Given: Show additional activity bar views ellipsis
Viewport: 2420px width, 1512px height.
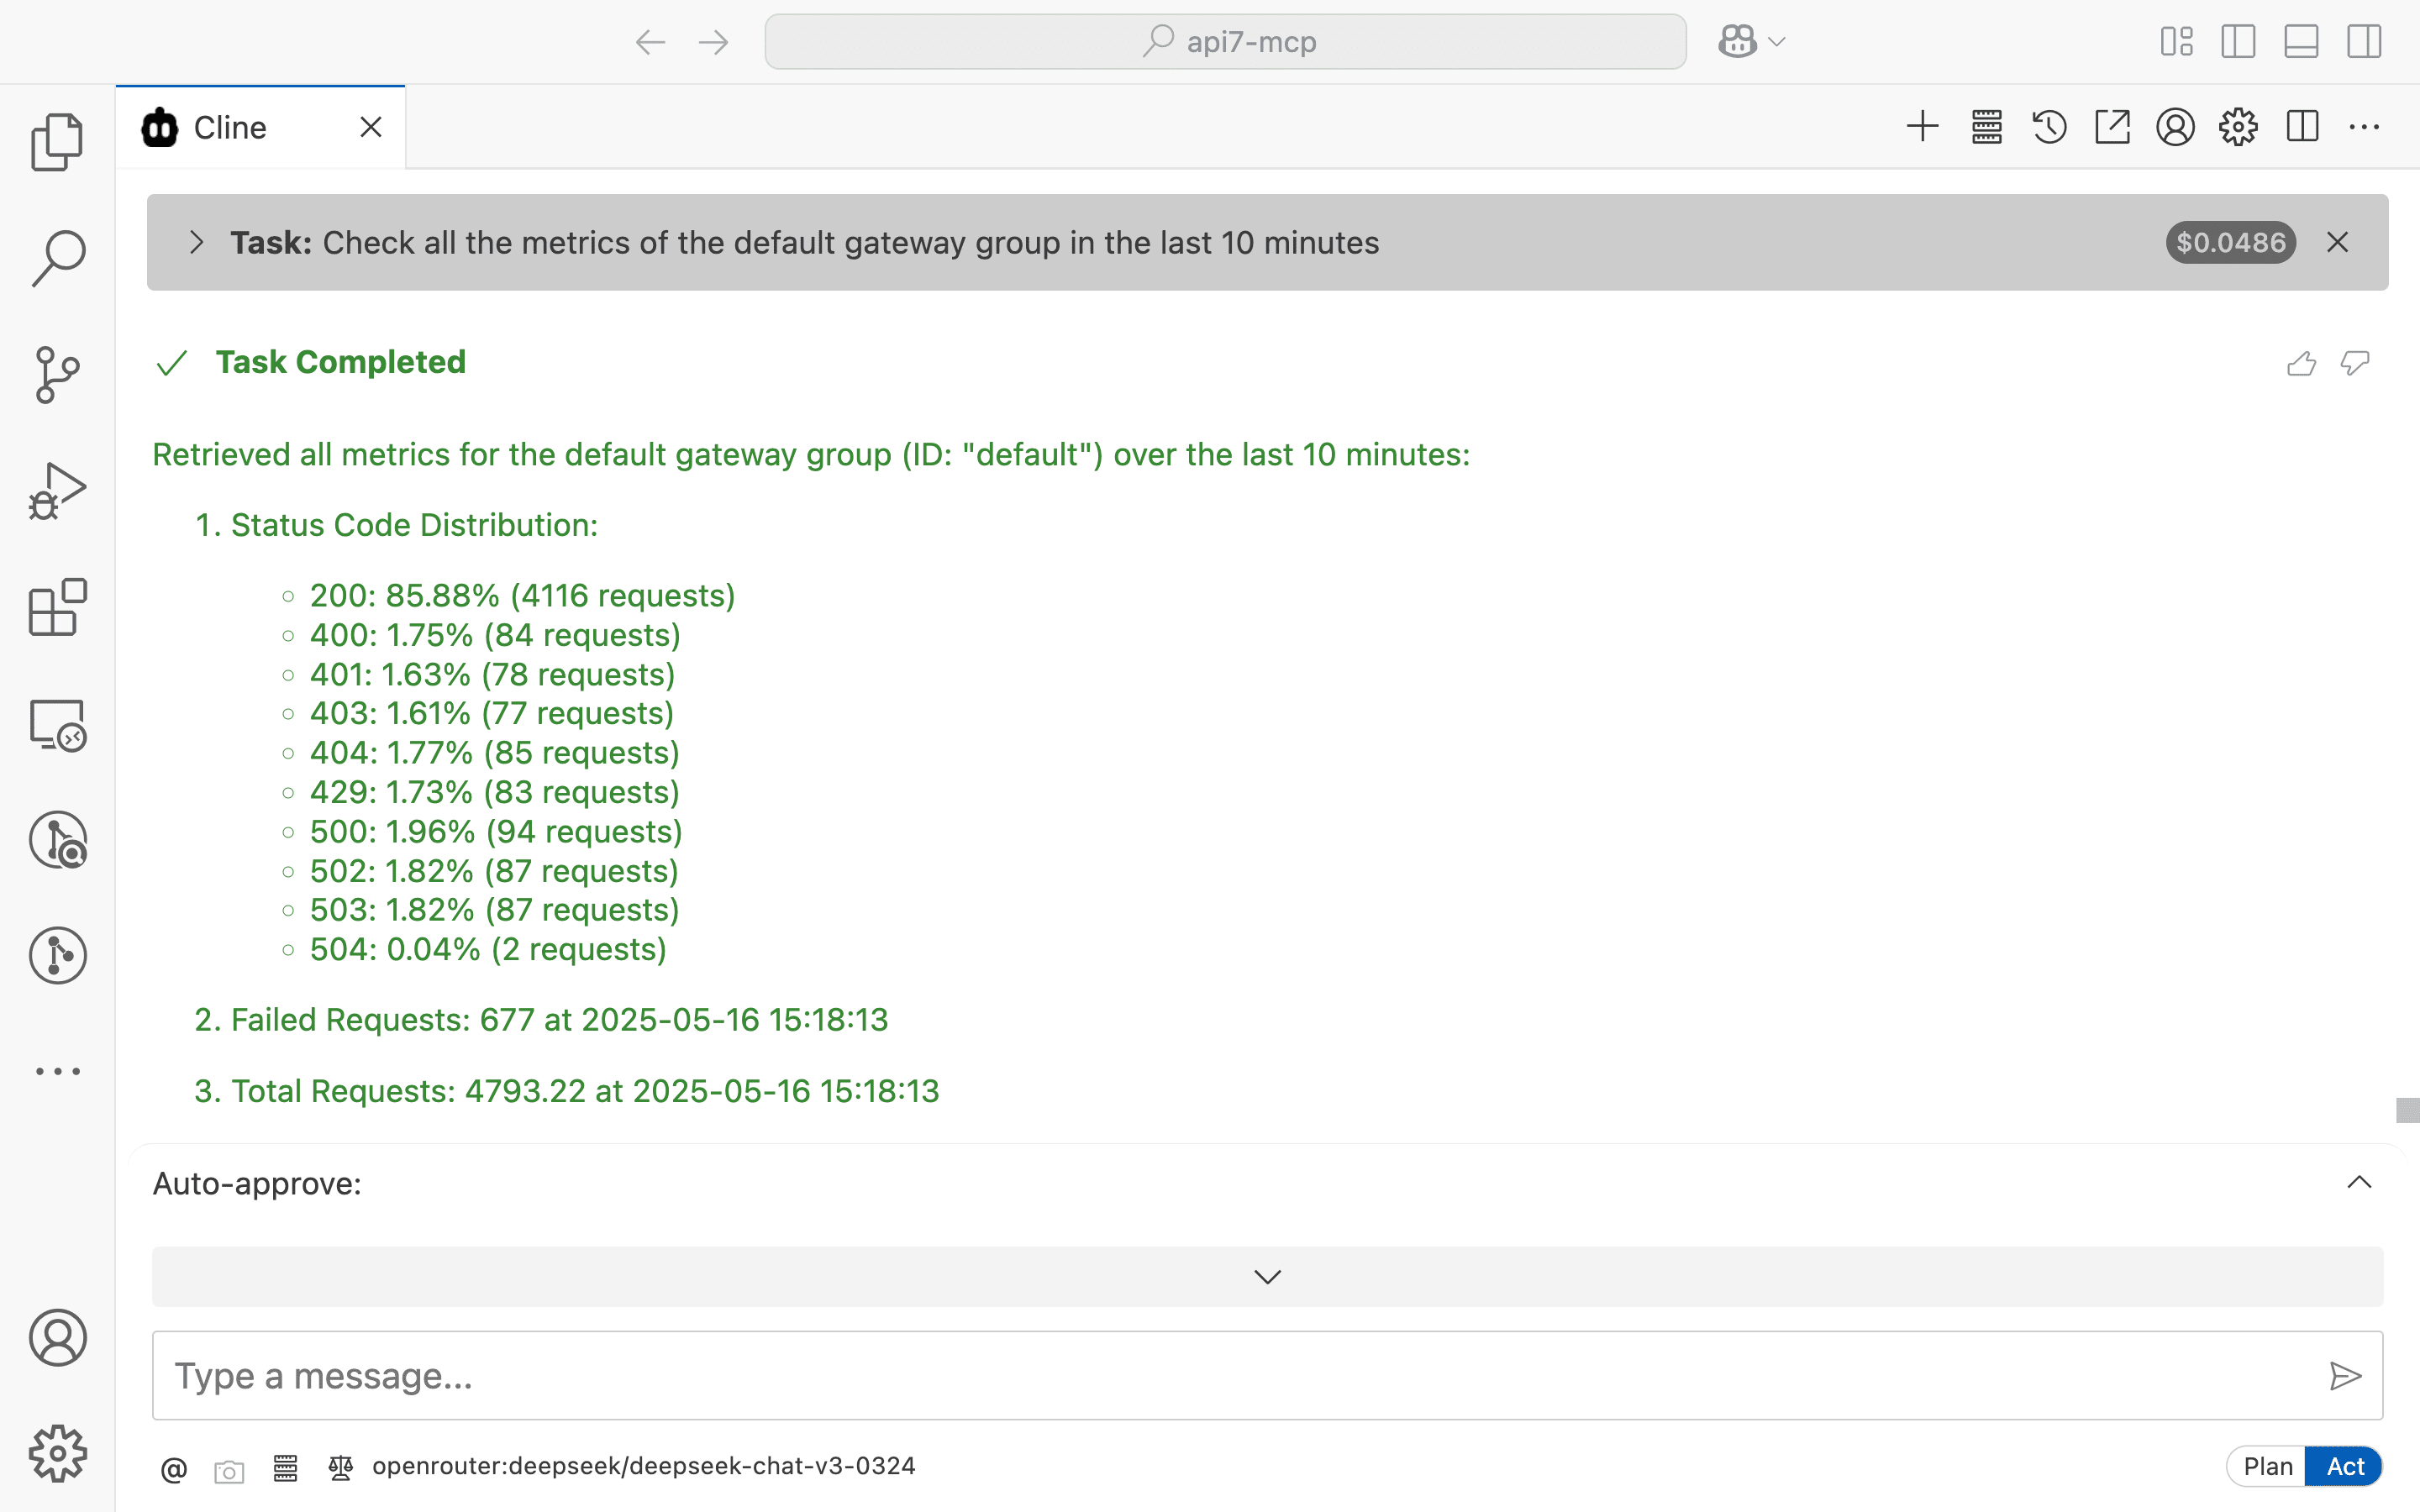Looking at the screenshot, I should tap(57, 1071).
